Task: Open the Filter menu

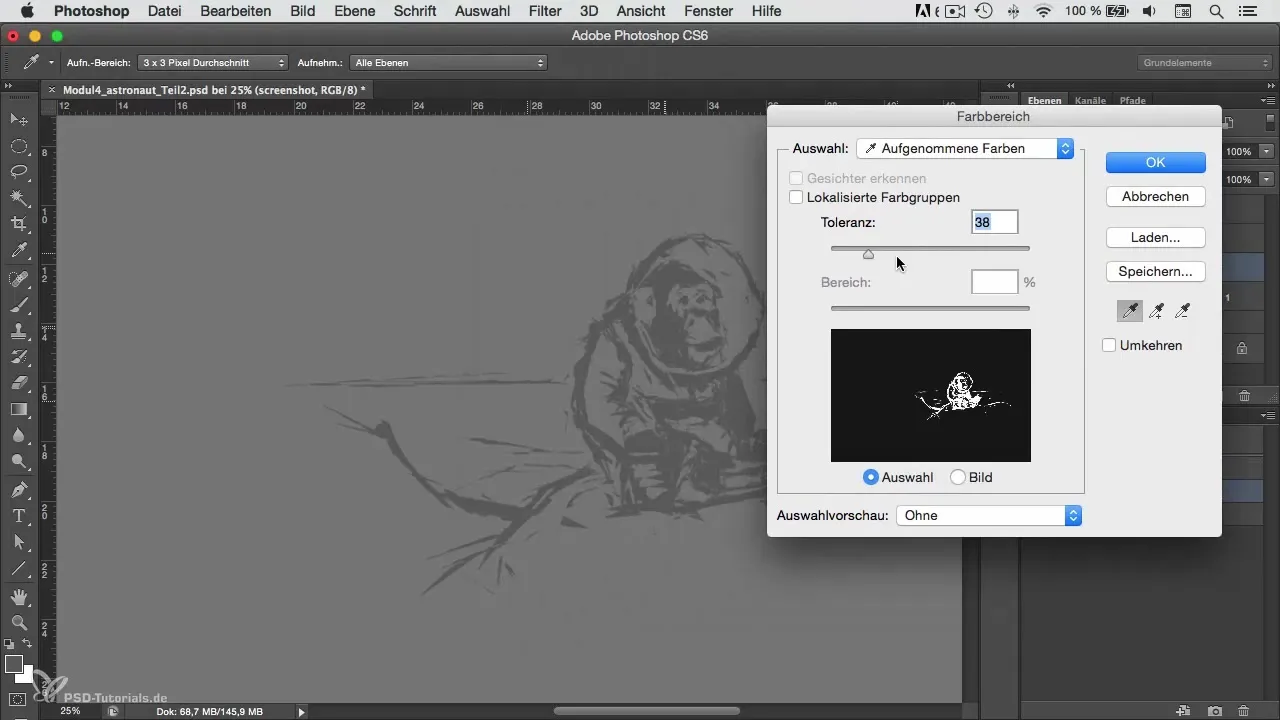Action: (x=545, y=12)
